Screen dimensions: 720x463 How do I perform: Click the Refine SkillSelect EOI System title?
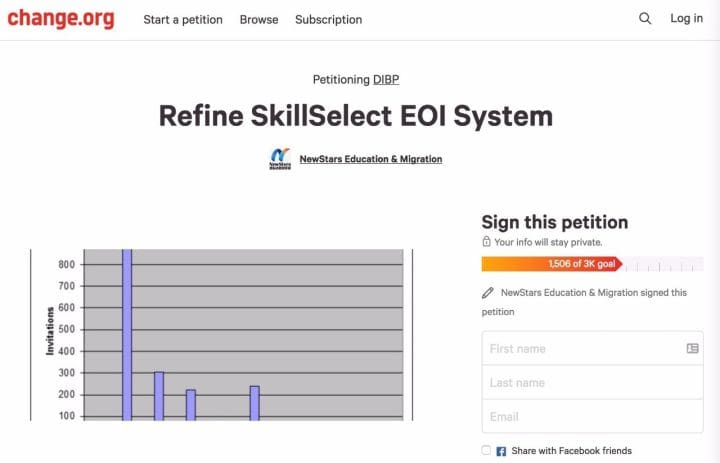point(356,116)
